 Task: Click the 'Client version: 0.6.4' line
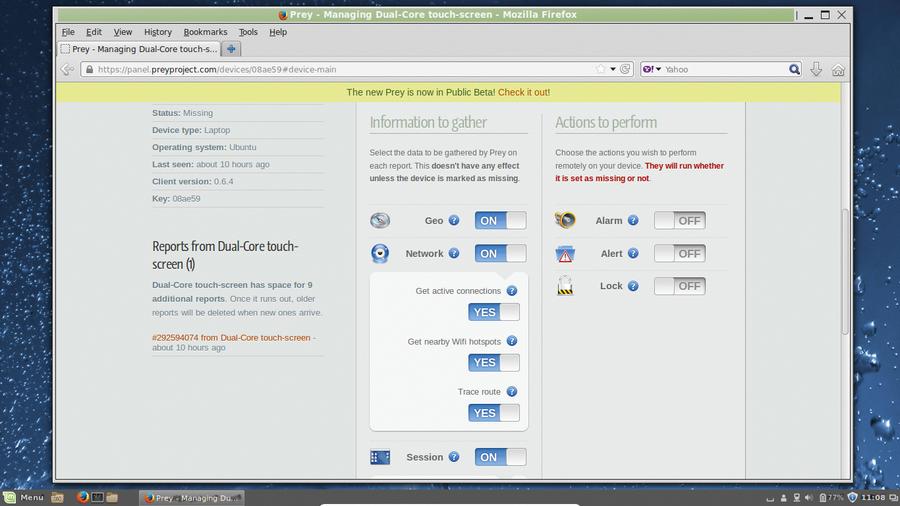coord(193,181)
